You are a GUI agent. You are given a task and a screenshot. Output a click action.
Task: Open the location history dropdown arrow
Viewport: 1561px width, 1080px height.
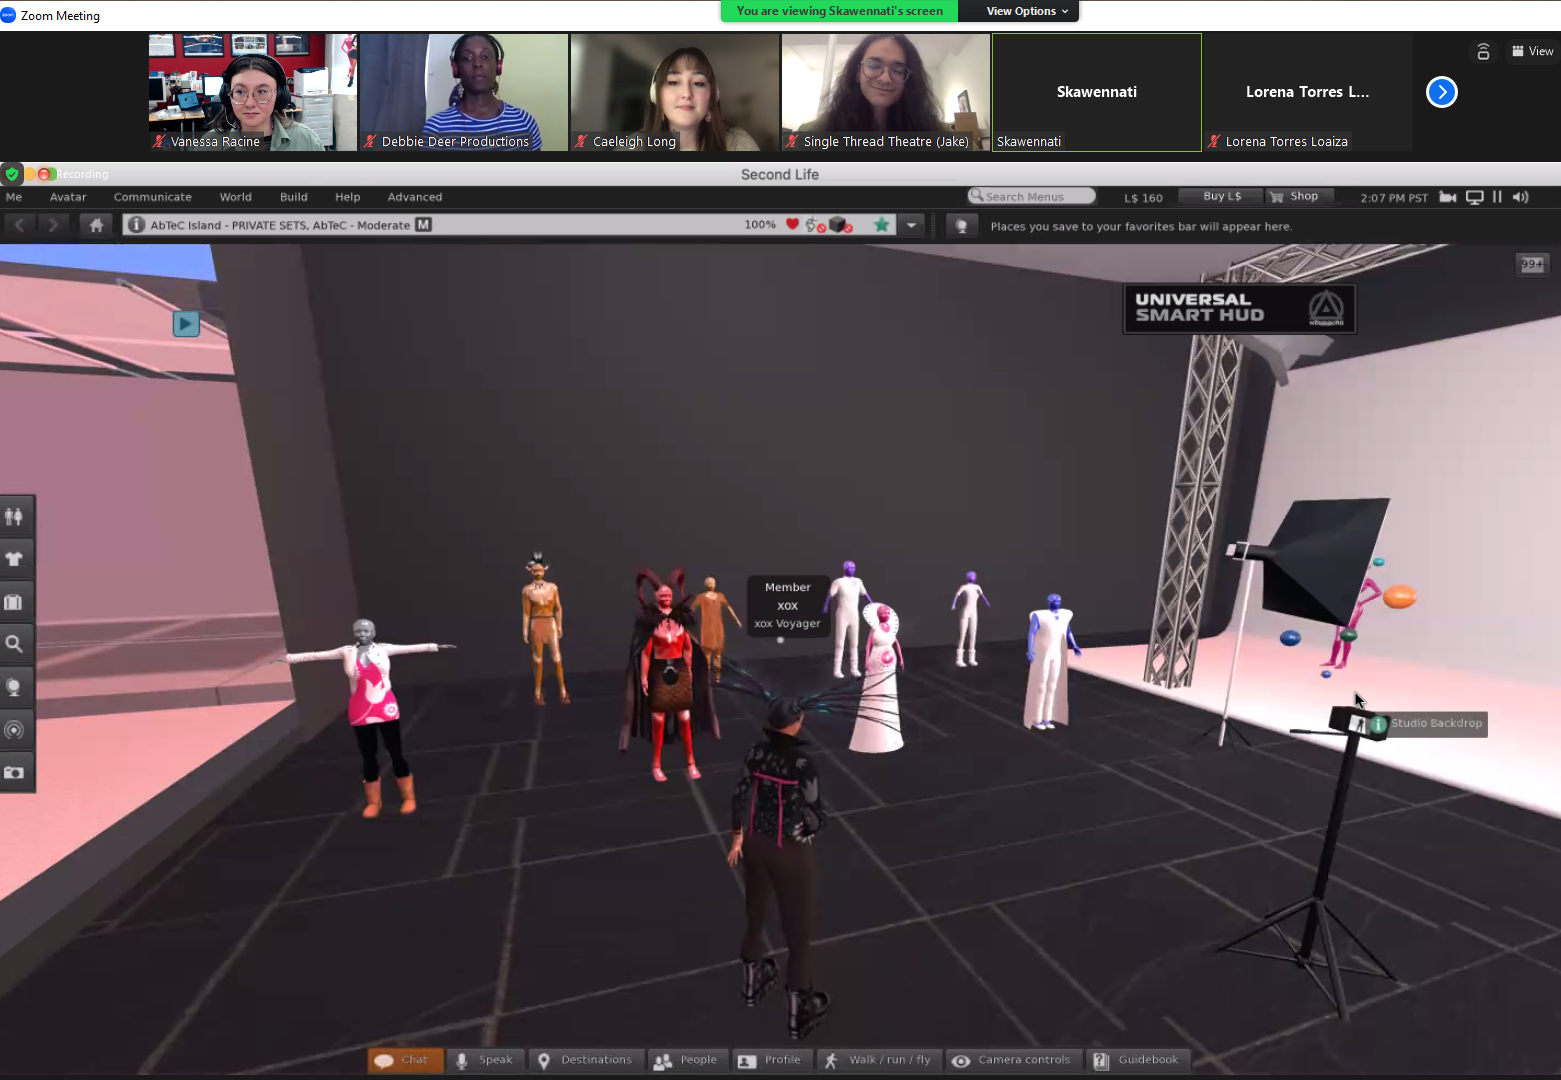[x=911, y=225]
